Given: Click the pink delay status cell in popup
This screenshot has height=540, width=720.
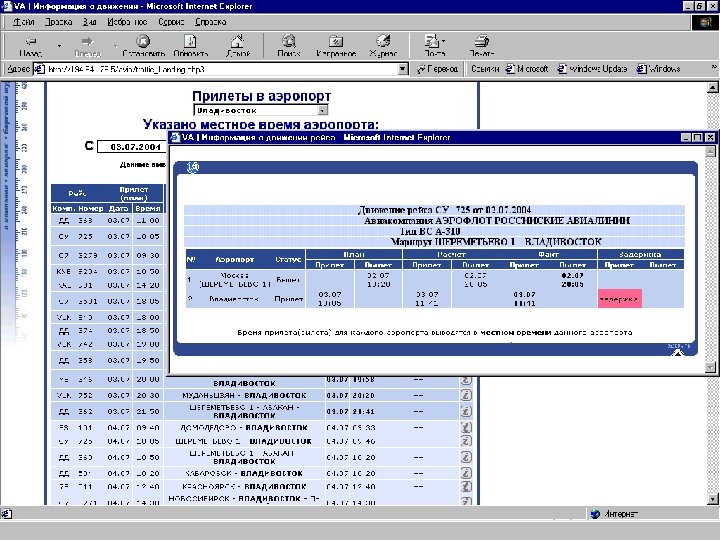Looking at the screenshot, I should 620,298.
